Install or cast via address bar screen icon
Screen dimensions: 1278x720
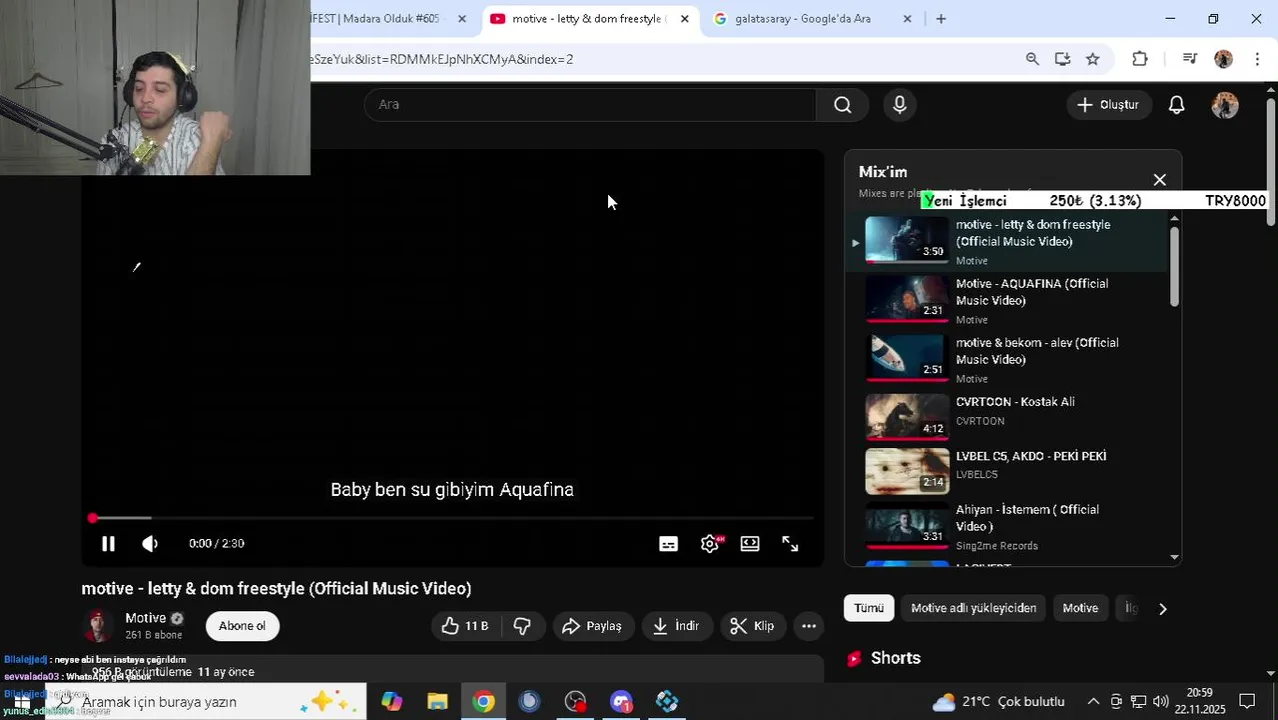(1062, 59)
